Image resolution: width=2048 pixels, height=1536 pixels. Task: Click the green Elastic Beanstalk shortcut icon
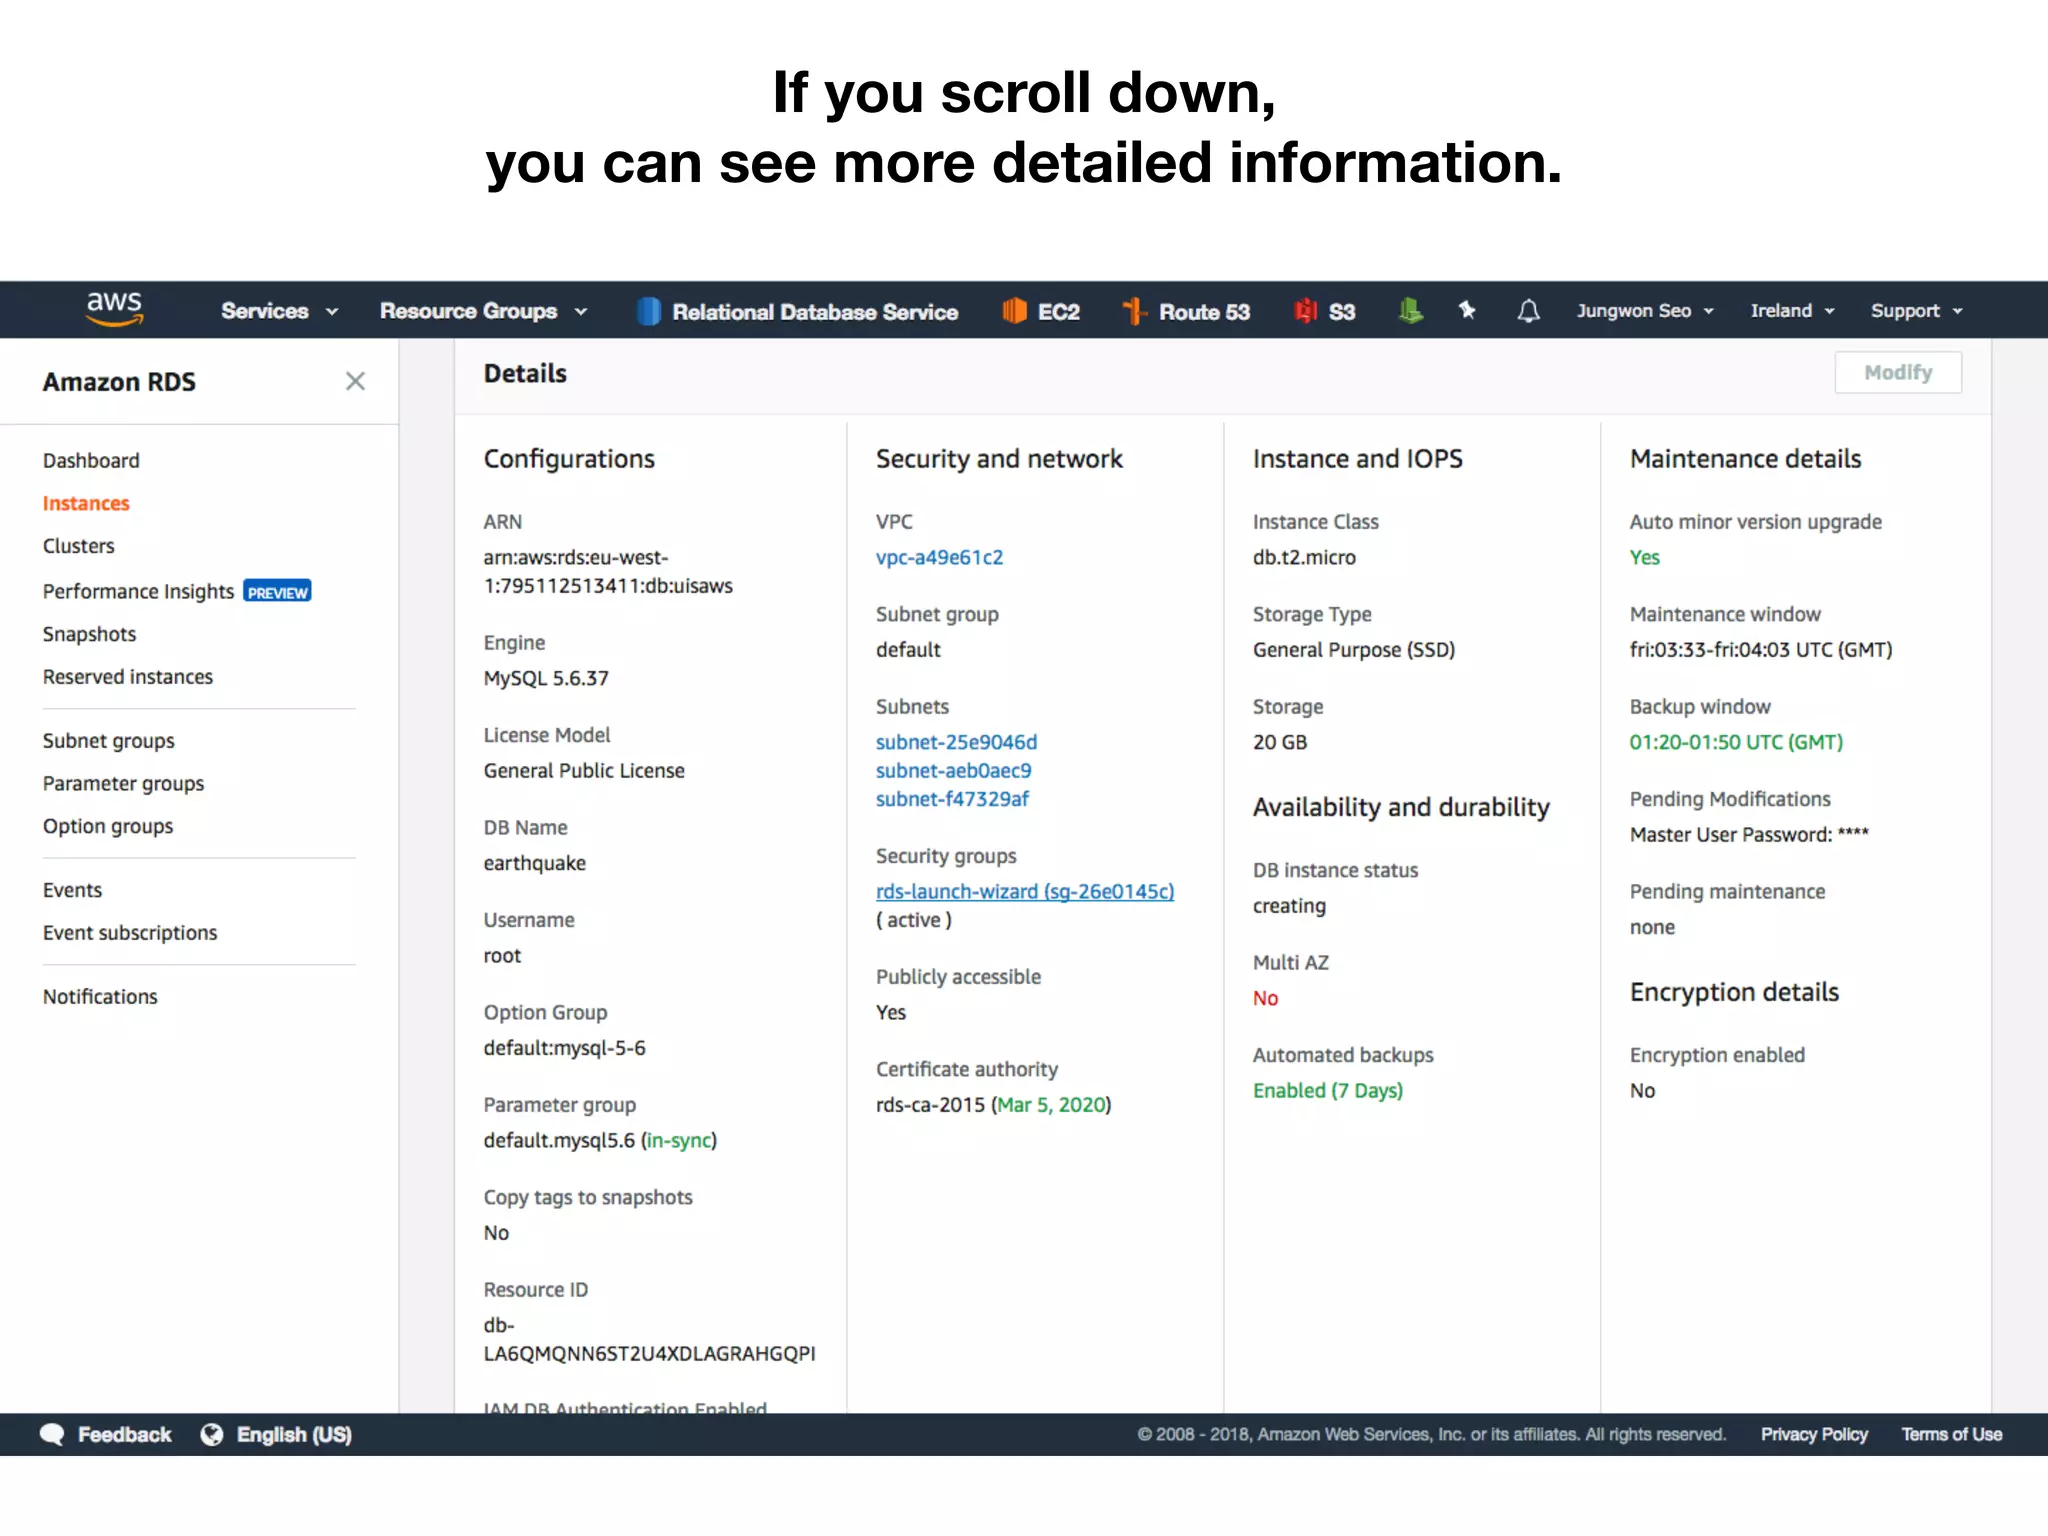click(x=1410, y=311)
